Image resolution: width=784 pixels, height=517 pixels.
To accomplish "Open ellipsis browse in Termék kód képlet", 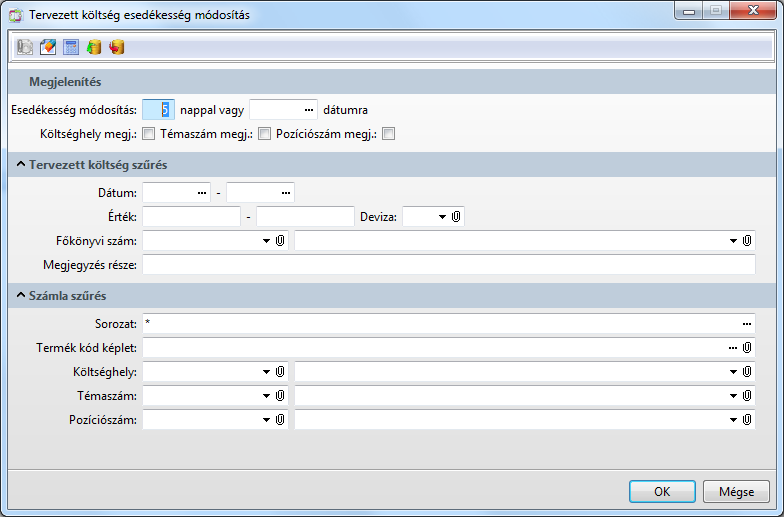I will click(733, 348).
